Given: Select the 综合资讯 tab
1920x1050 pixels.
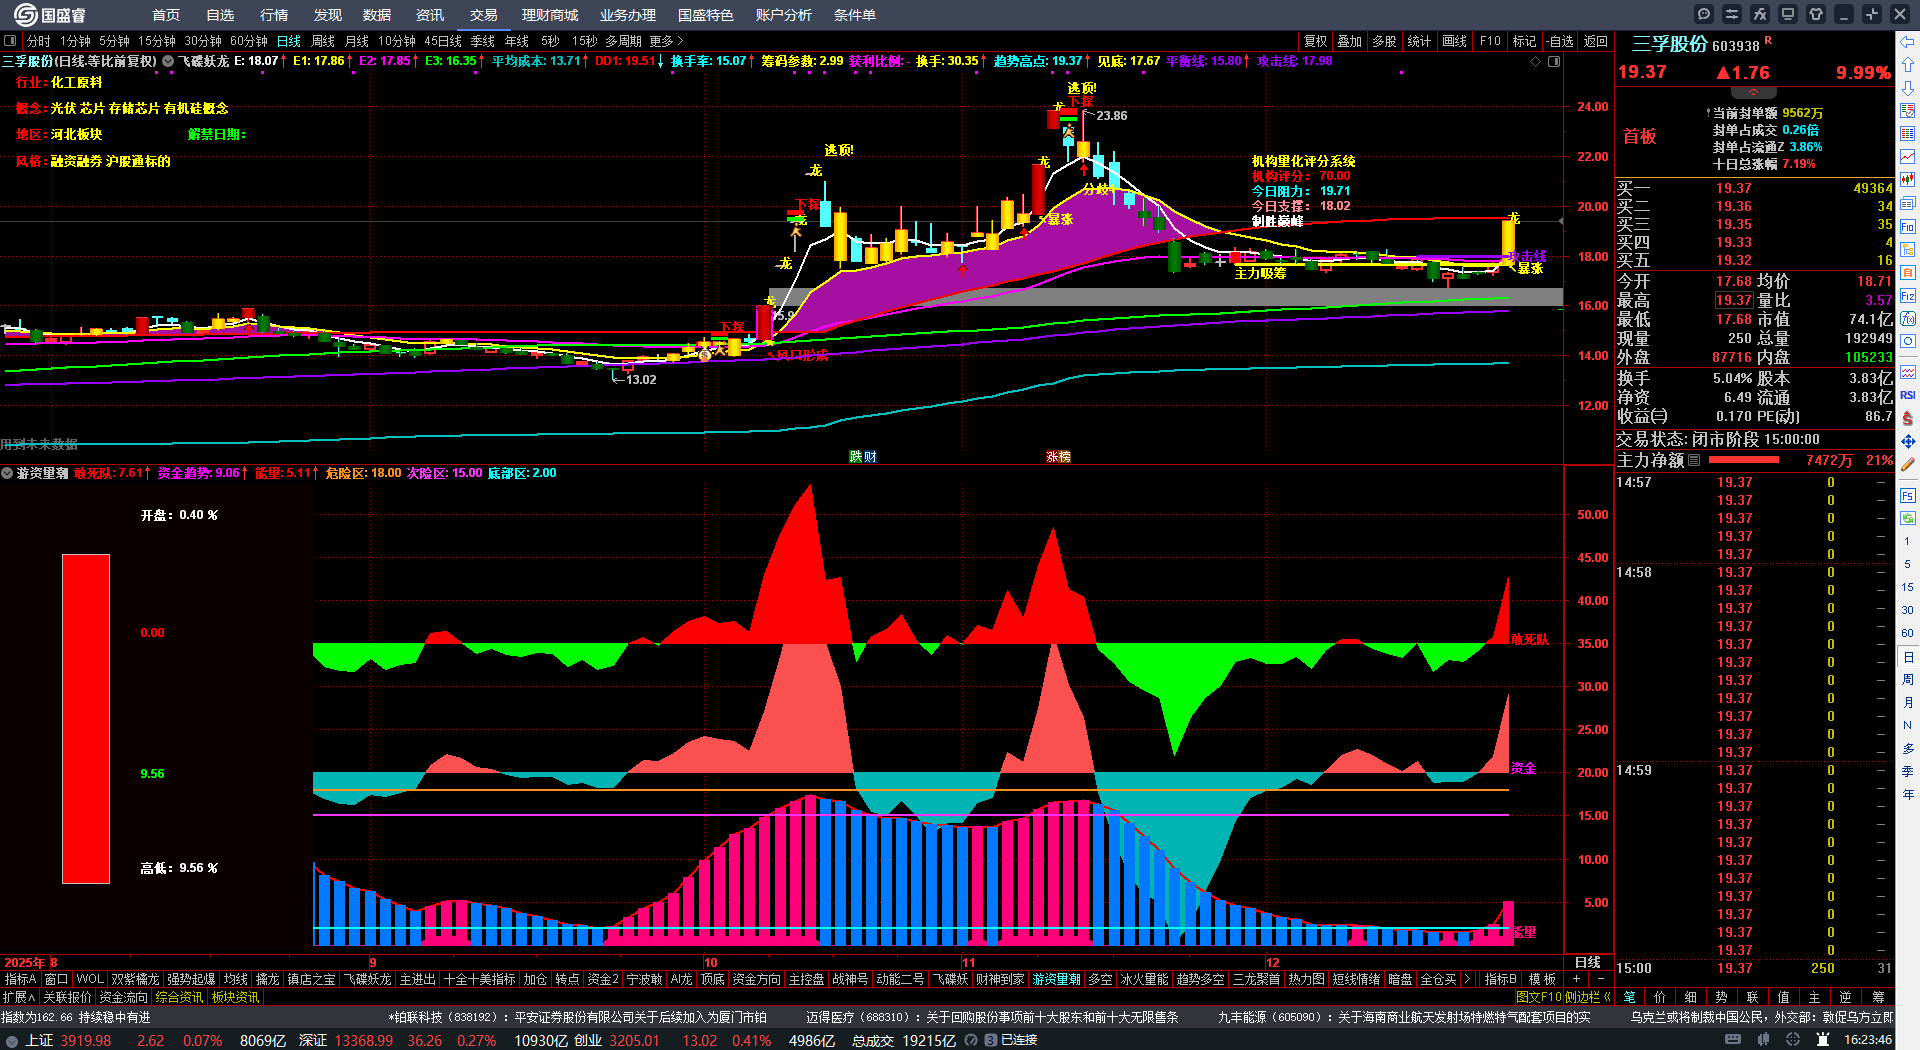Looking at the screenshot, I should 179,997.
